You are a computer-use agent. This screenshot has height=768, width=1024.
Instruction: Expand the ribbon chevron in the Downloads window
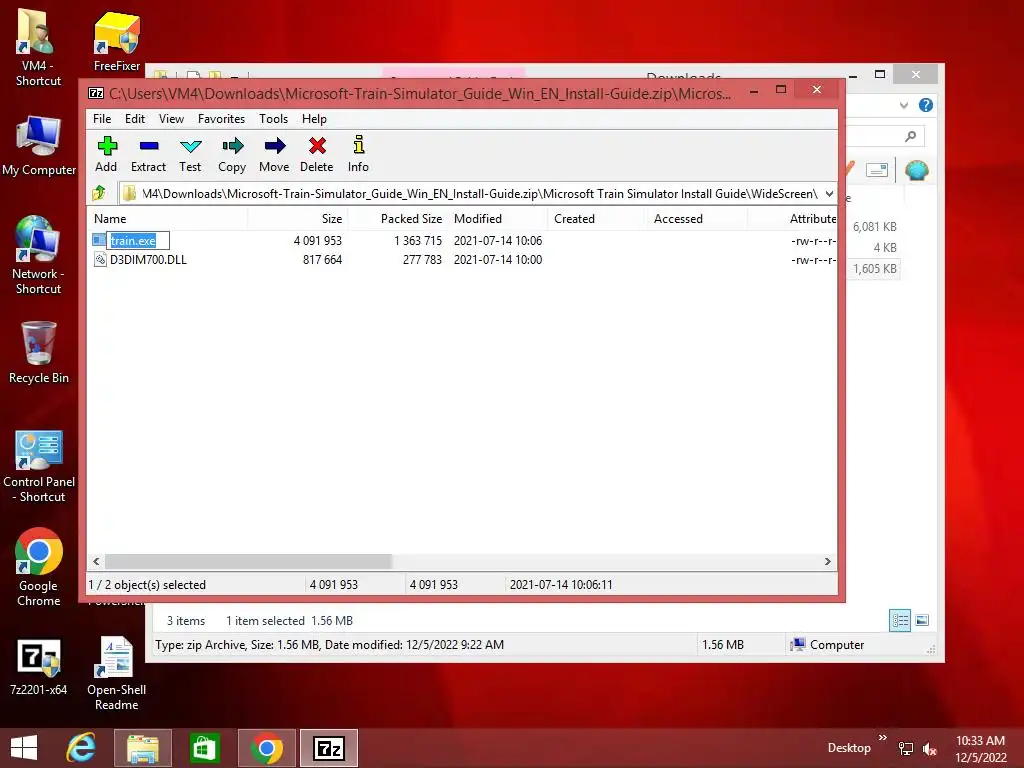pos(904,105)
